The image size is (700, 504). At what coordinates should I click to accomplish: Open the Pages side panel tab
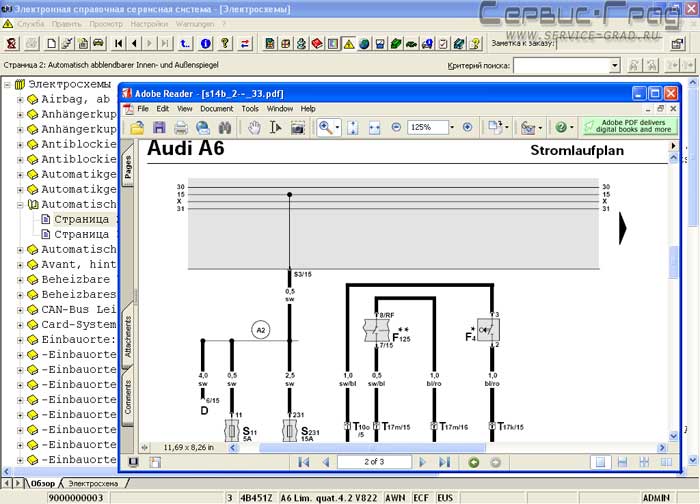pos(128,167)
